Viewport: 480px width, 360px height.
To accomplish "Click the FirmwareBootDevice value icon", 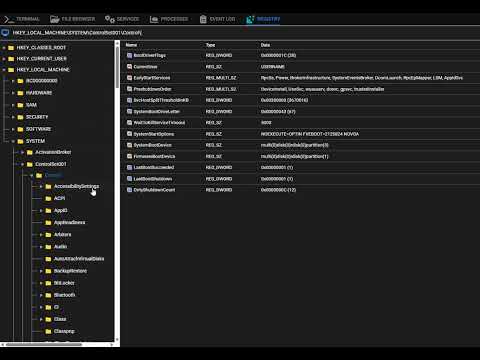I will click(129, 156).
